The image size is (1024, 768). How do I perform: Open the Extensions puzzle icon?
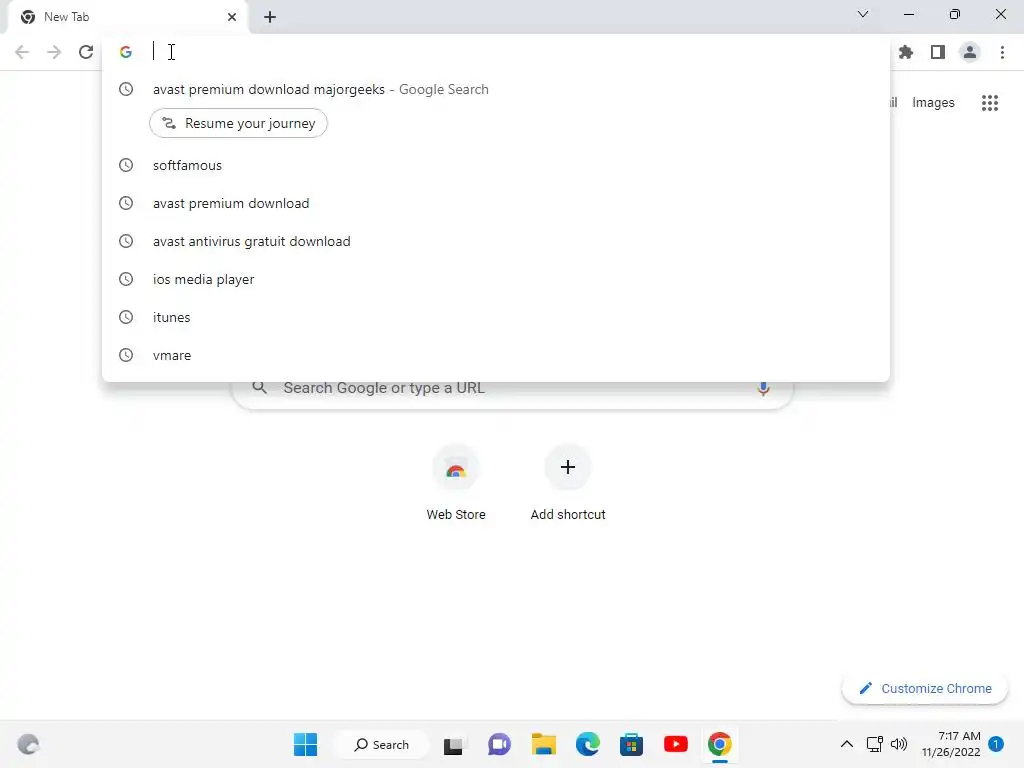906,52
